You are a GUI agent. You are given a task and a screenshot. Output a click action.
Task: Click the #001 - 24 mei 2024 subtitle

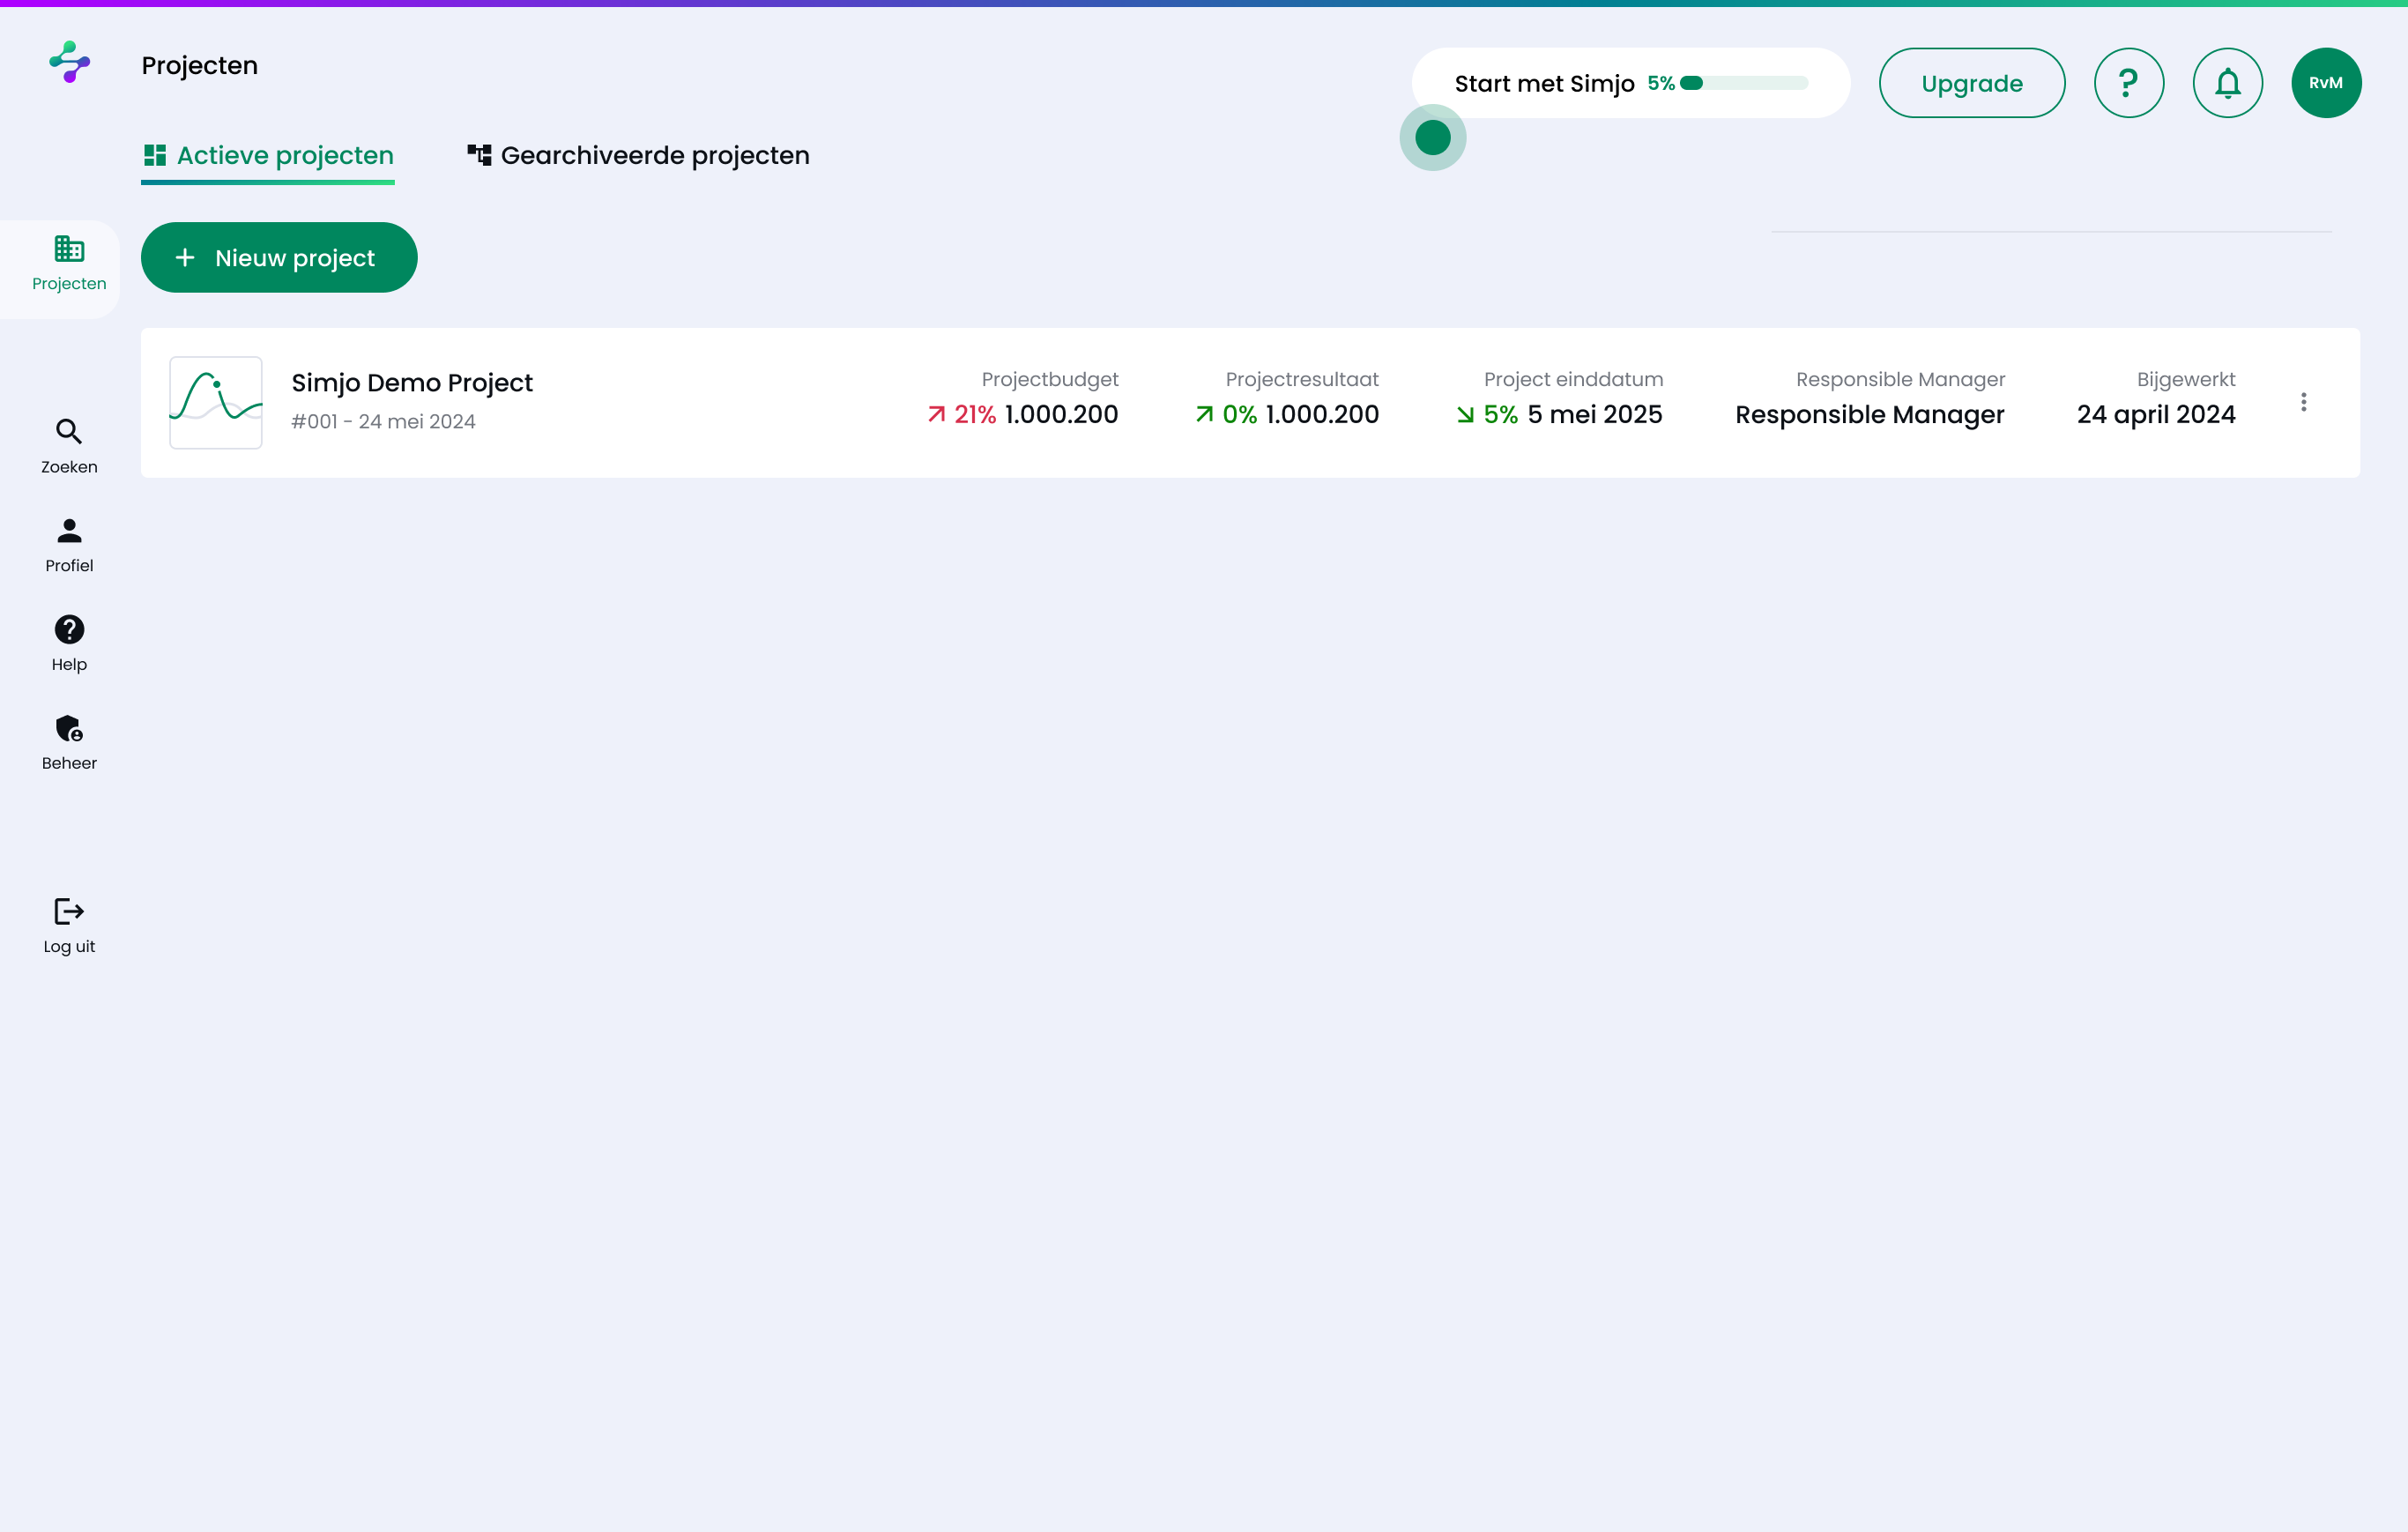point(383,422)
